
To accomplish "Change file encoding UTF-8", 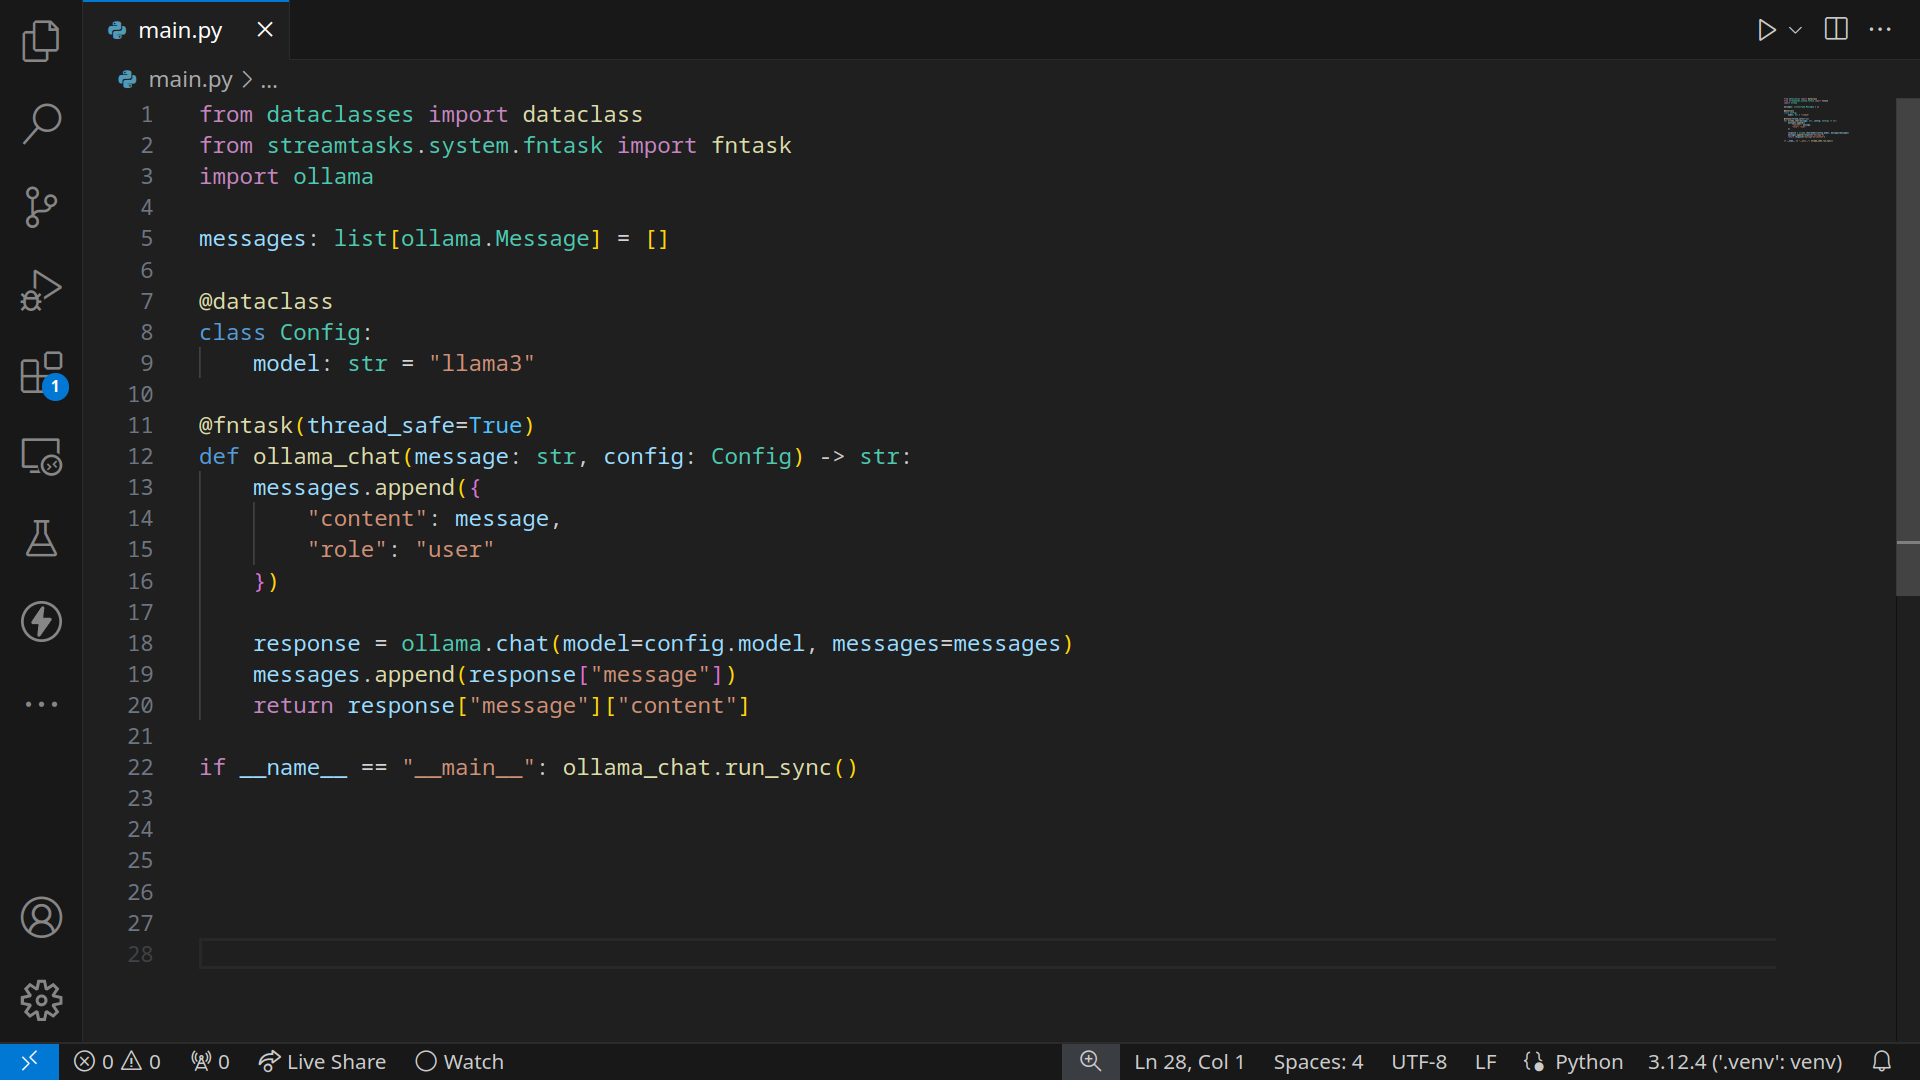I will (x=1419, y=1061).
